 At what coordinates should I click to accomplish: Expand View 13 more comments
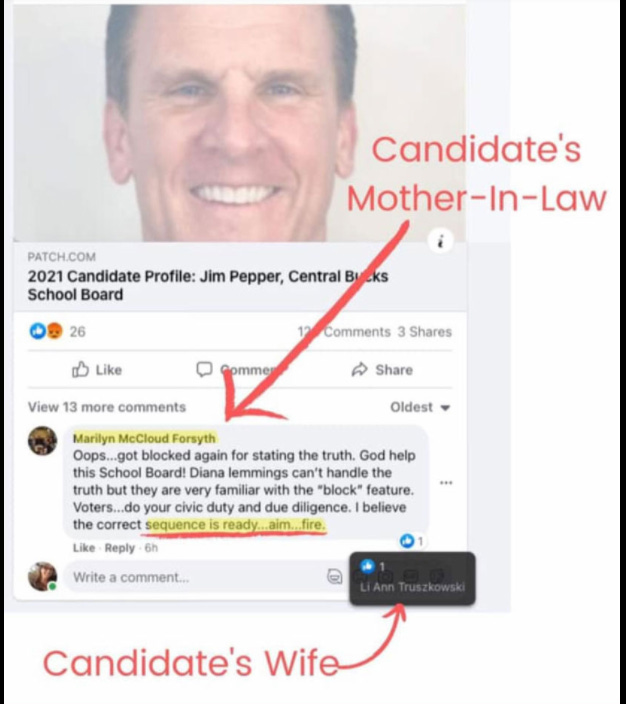(x=107, y=407)
